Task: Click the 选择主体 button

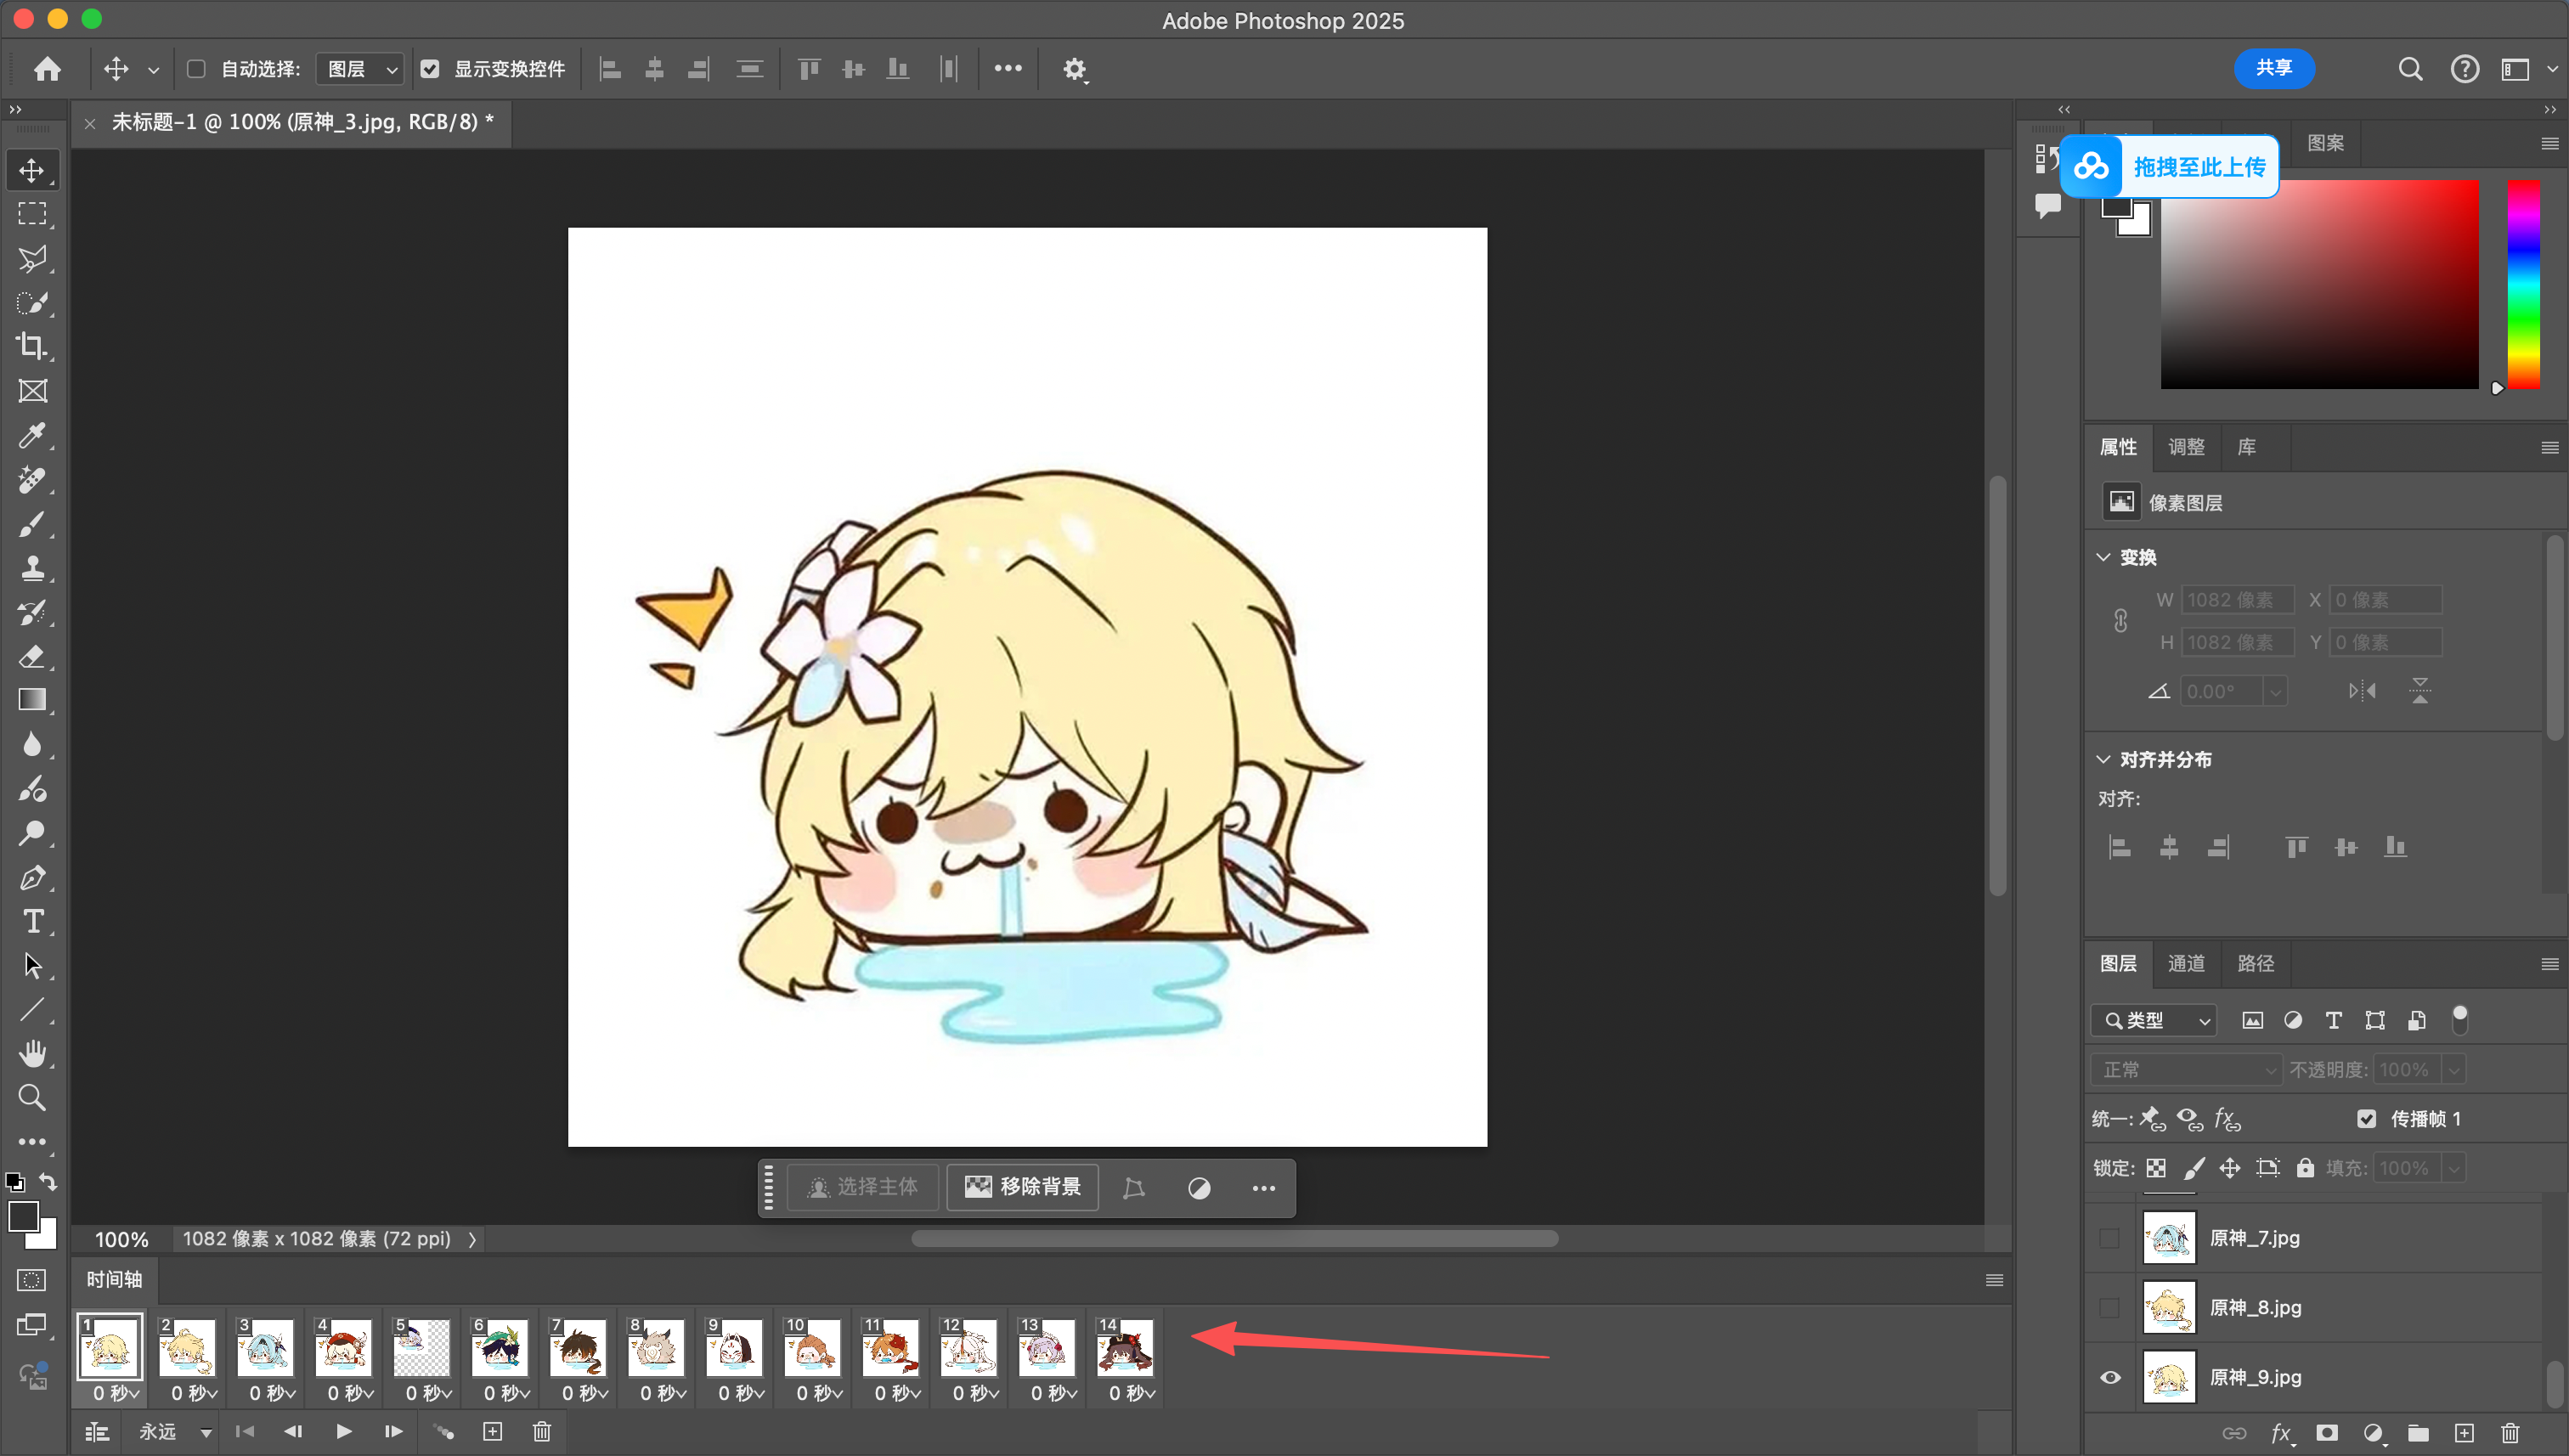Action: 862,1187
